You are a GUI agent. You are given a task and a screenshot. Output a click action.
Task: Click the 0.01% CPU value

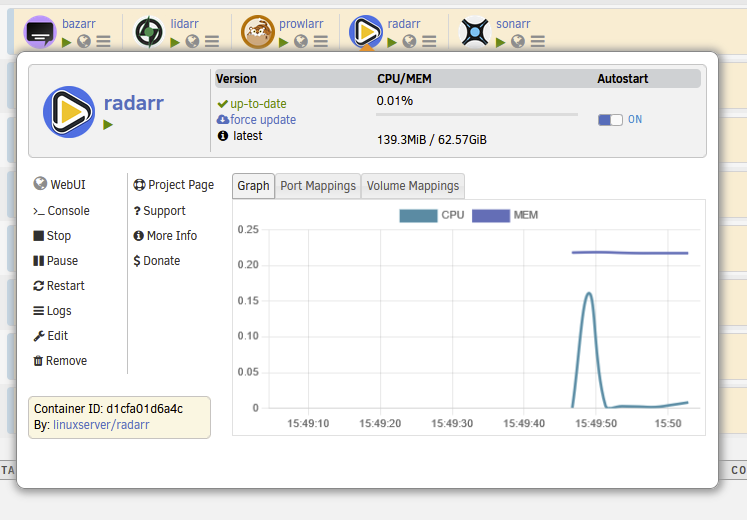[x=394, y=101]
